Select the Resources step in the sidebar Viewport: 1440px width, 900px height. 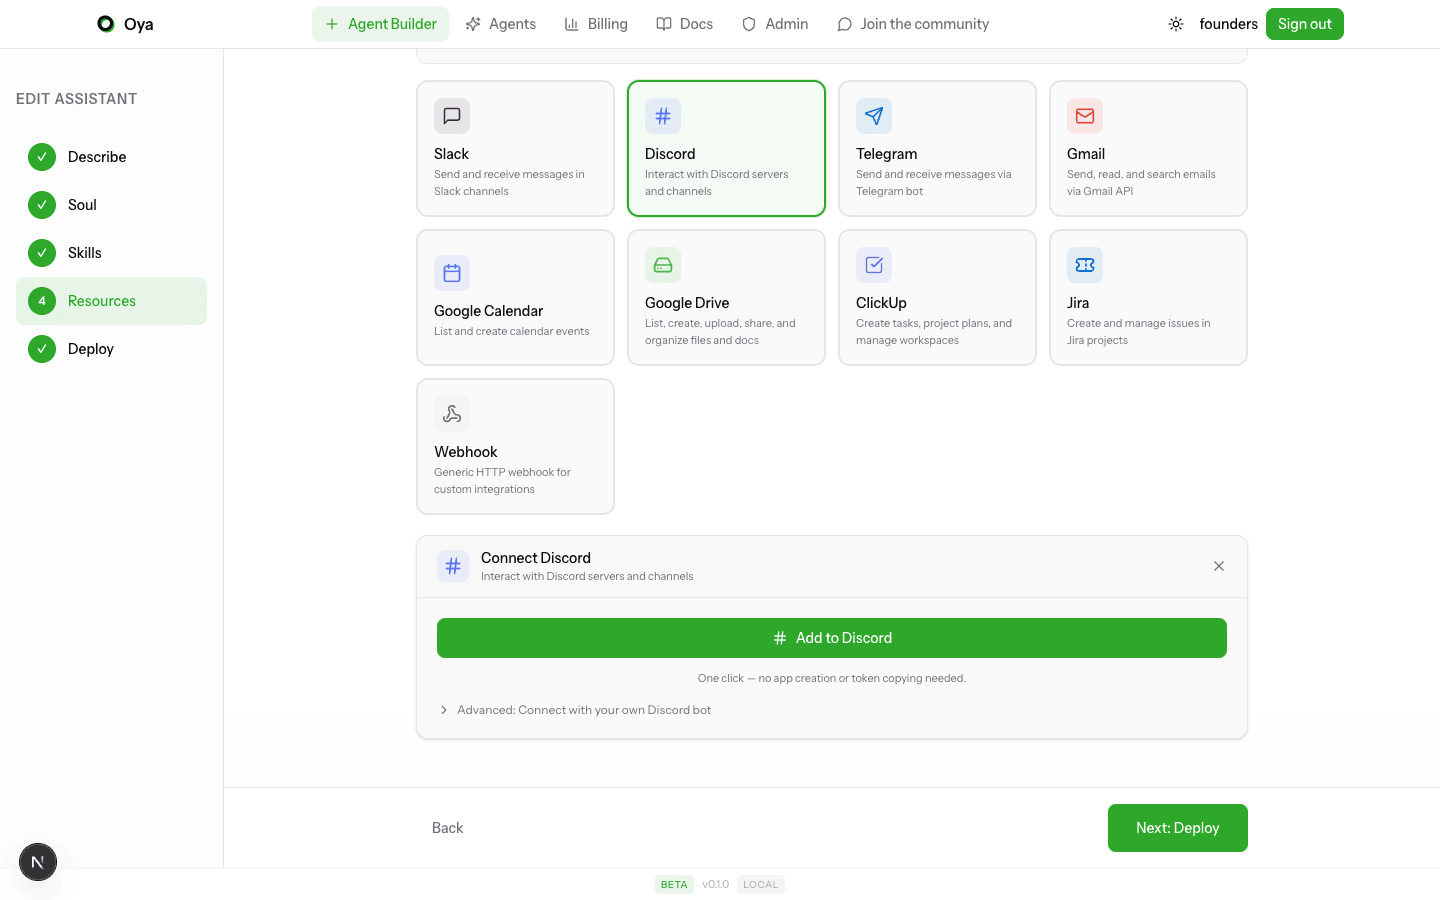[101, 300]
